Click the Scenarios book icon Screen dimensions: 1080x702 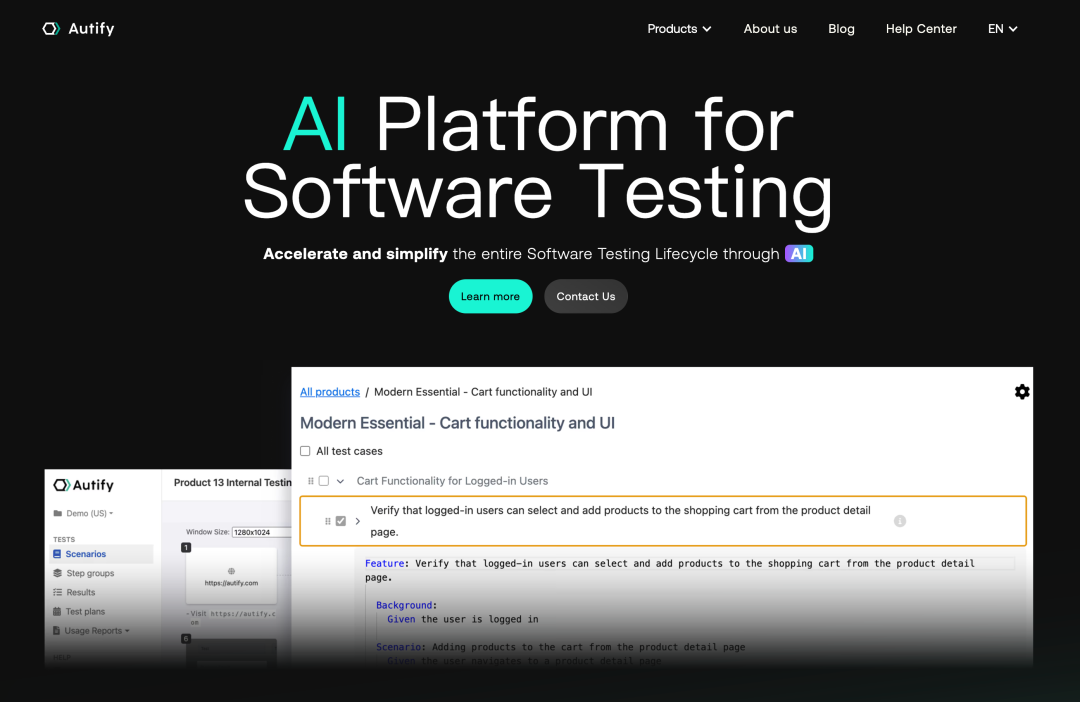(57, 554)
